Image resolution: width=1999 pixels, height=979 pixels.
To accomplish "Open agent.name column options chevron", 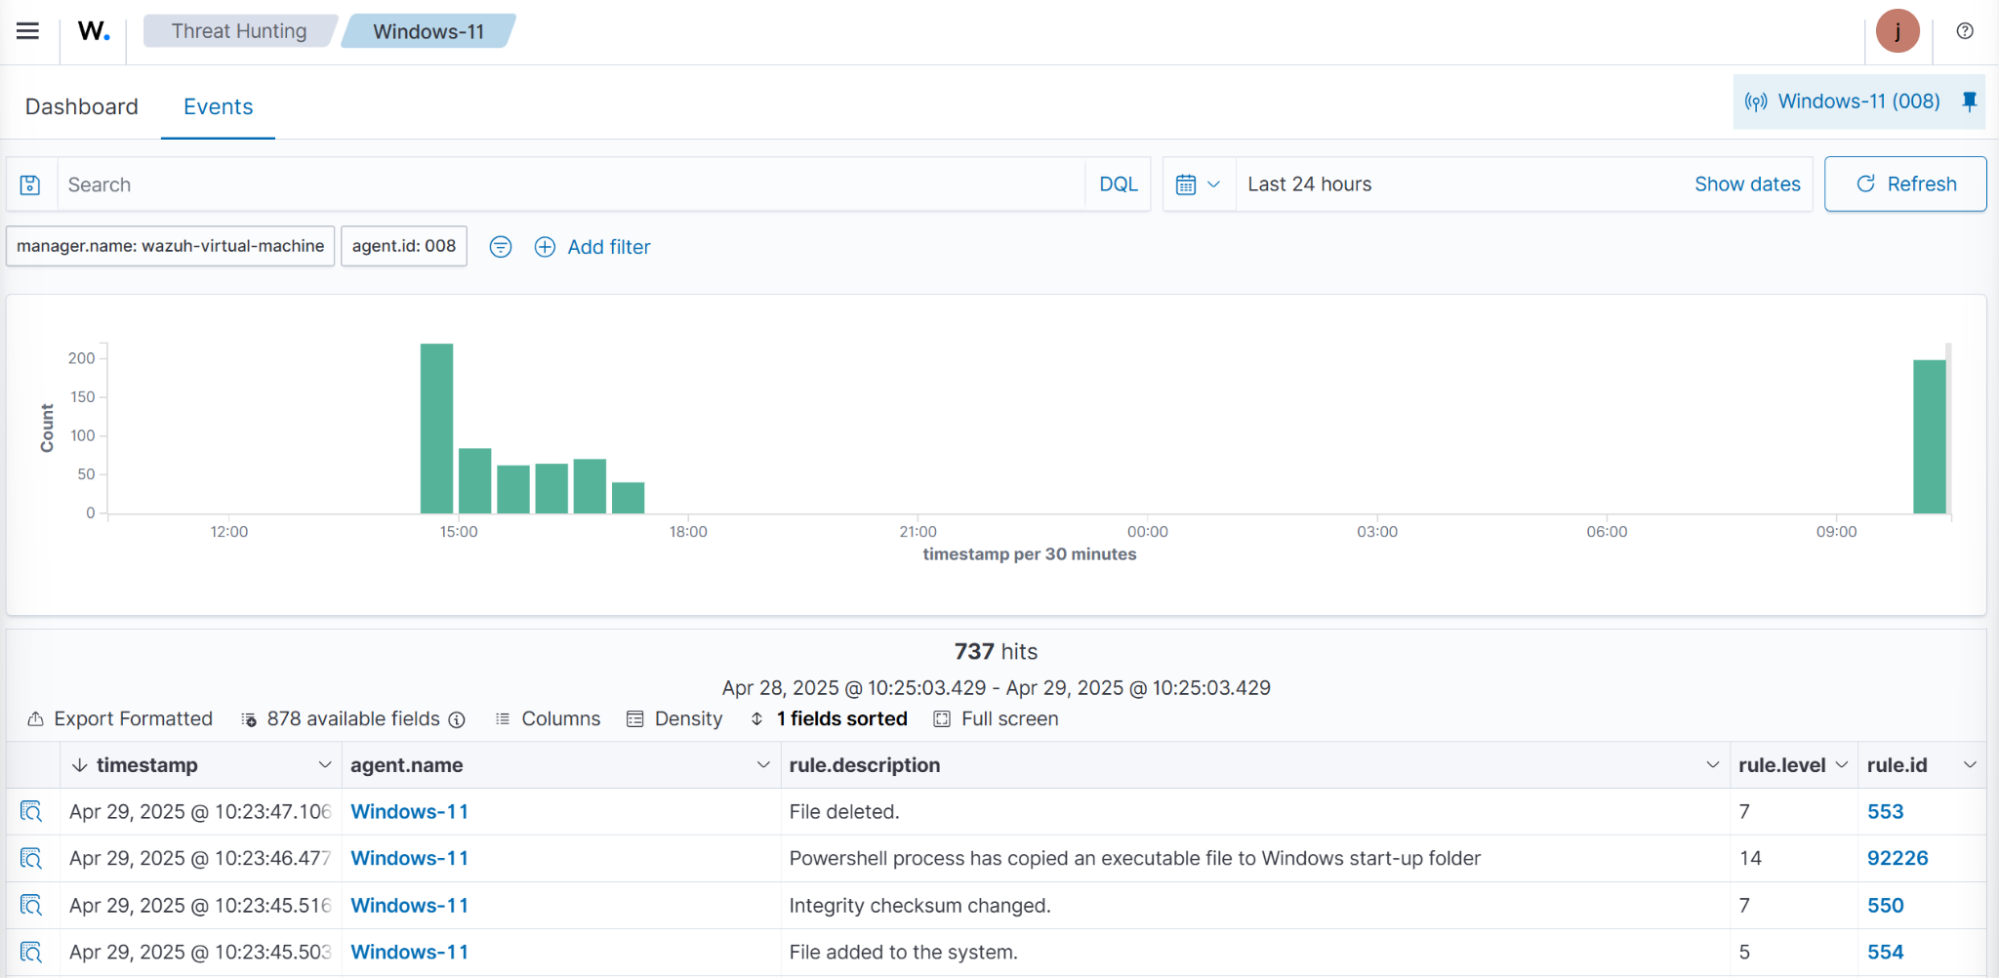I will [763, 765].
